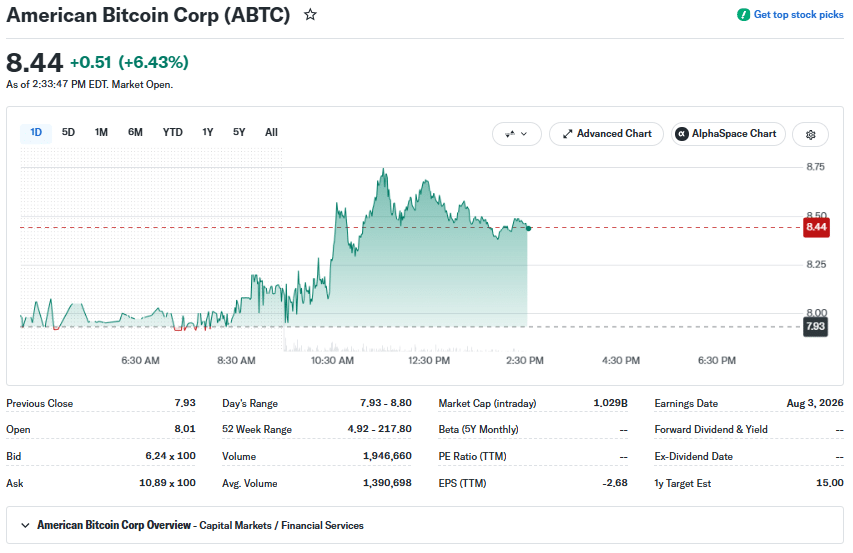Click EPS (TTM) value -2.68

coord(615,483)
